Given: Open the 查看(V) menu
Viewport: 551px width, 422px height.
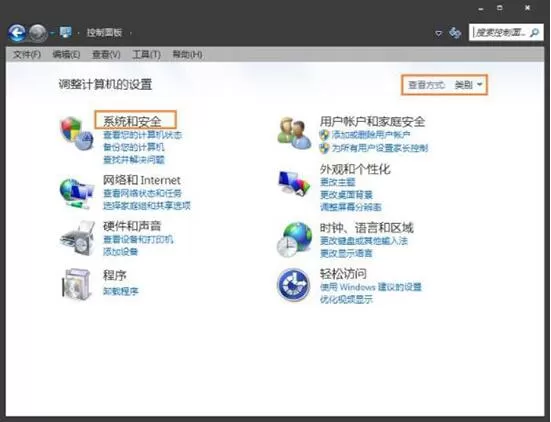Looking at the screenshot, I should (x=106, y=54).
